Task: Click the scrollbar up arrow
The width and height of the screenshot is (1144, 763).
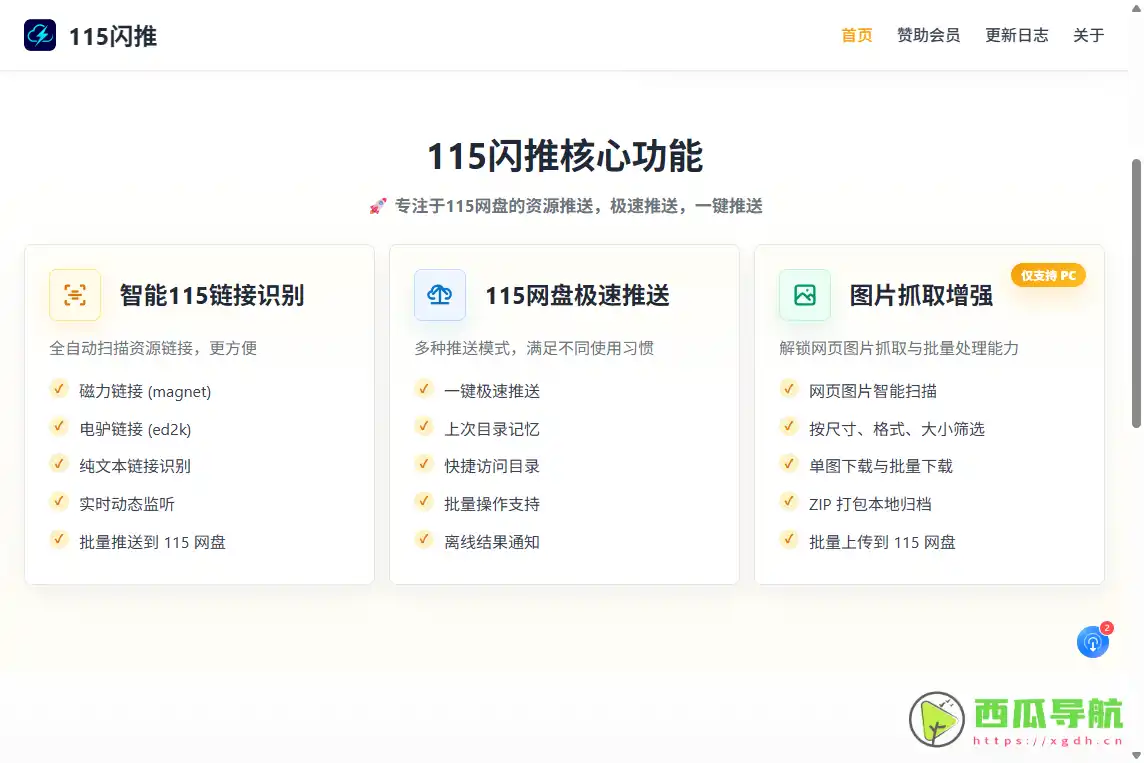Action: pos(1136,7)
